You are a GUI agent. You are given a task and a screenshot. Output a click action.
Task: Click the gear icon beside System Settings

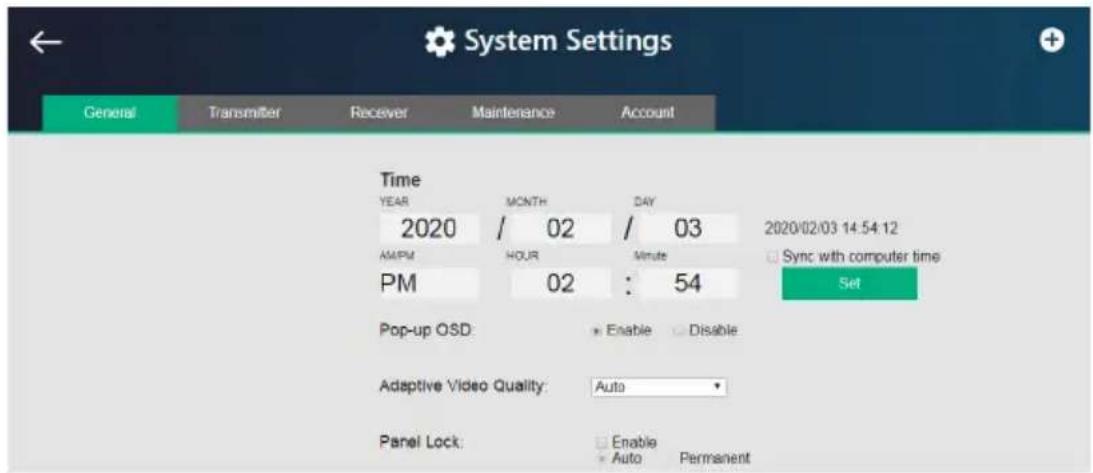tap(439, 42)
